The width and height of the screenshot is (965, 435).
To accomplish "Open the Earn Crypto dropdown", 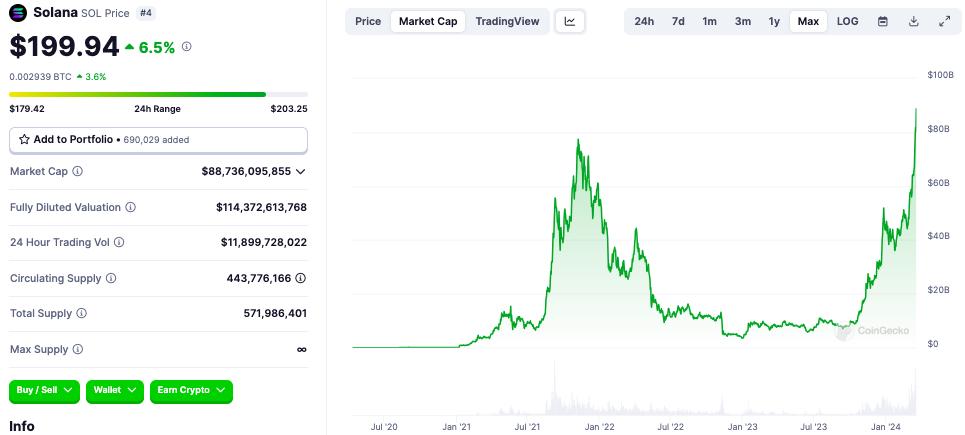I will [x=190, y=391].
